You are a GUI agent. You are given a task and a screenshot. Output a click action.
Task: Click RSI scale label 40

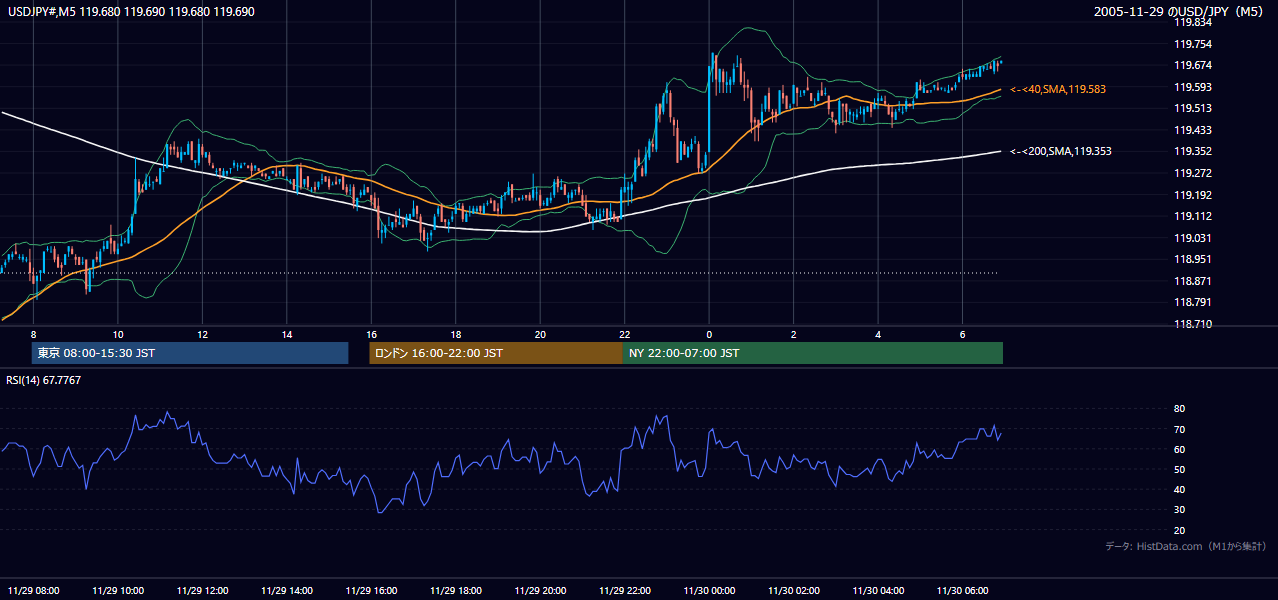tap(1179, 489)
